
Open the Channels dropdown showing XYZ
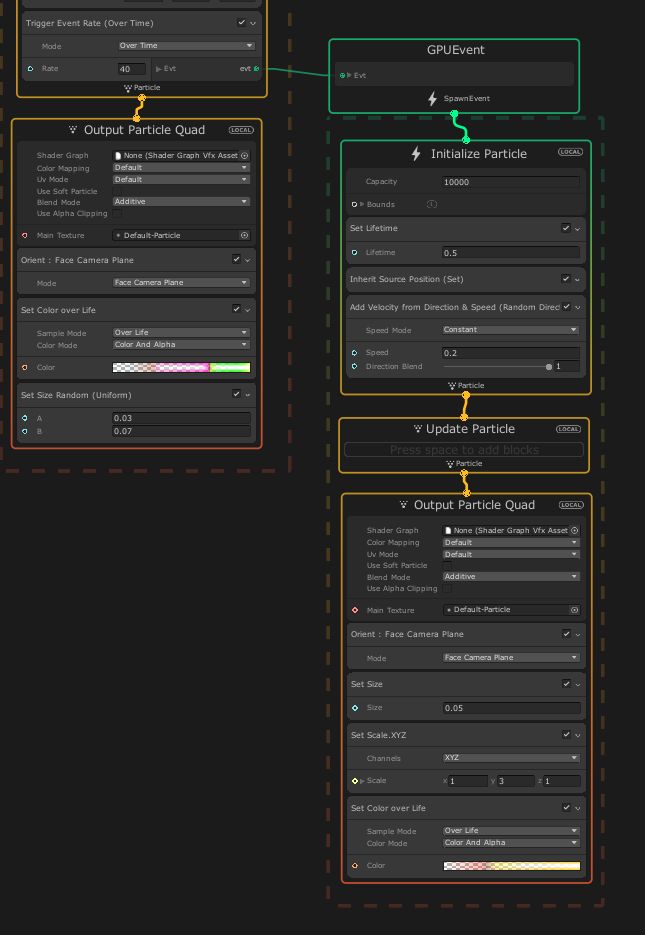(x=511, y=759)
